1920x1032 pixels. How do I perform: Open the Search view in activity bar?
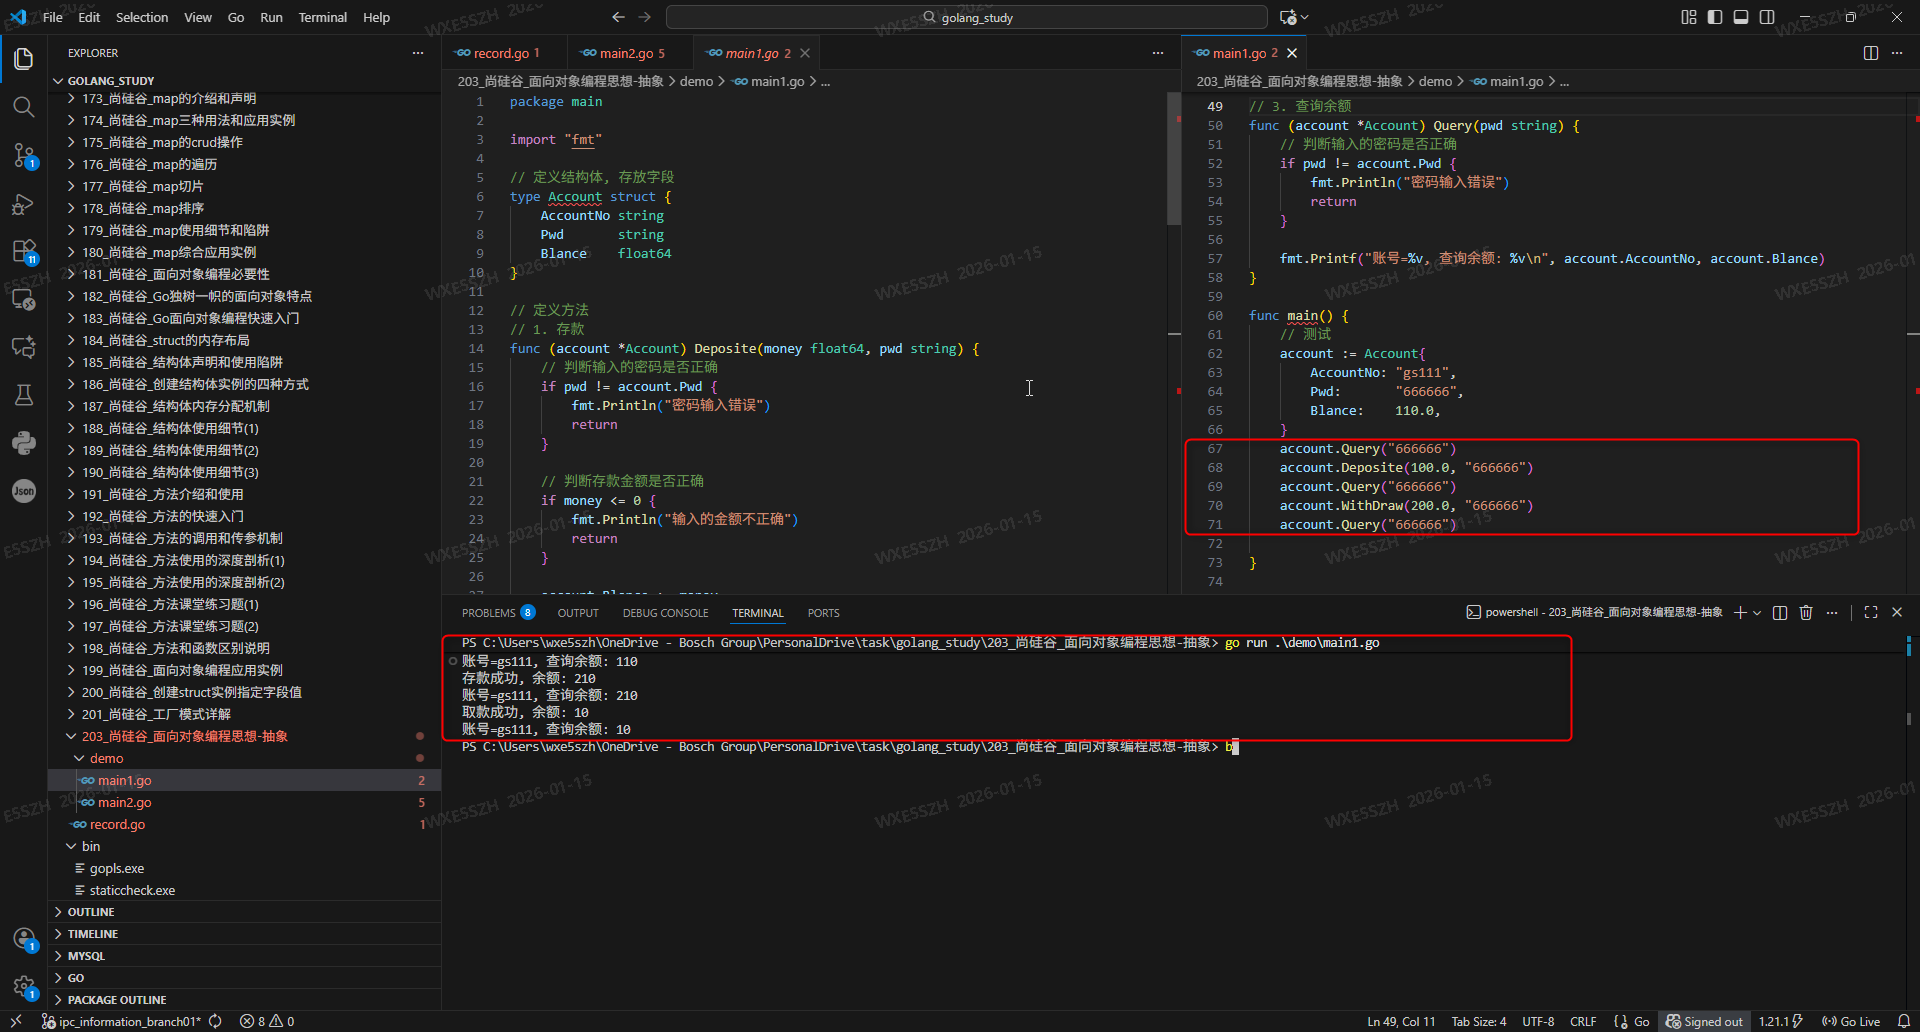click(x=24, y=107)
